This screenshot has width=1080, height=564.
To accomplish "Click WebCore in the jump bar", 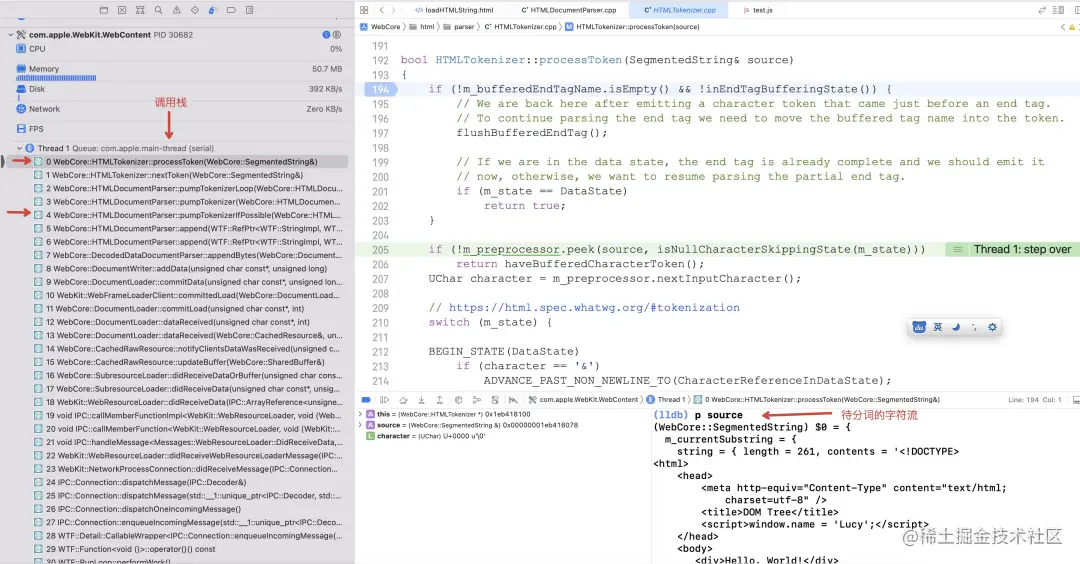I will [380, 27].
